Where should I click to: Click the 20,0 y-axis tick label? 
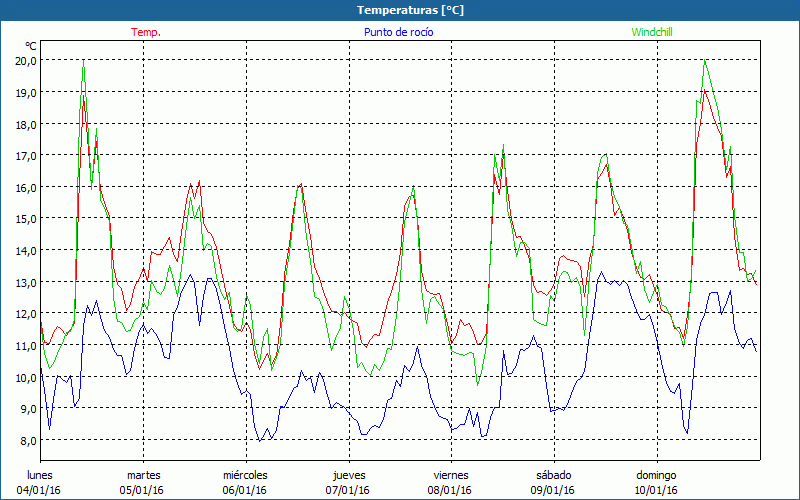click(x=26, y=60)
